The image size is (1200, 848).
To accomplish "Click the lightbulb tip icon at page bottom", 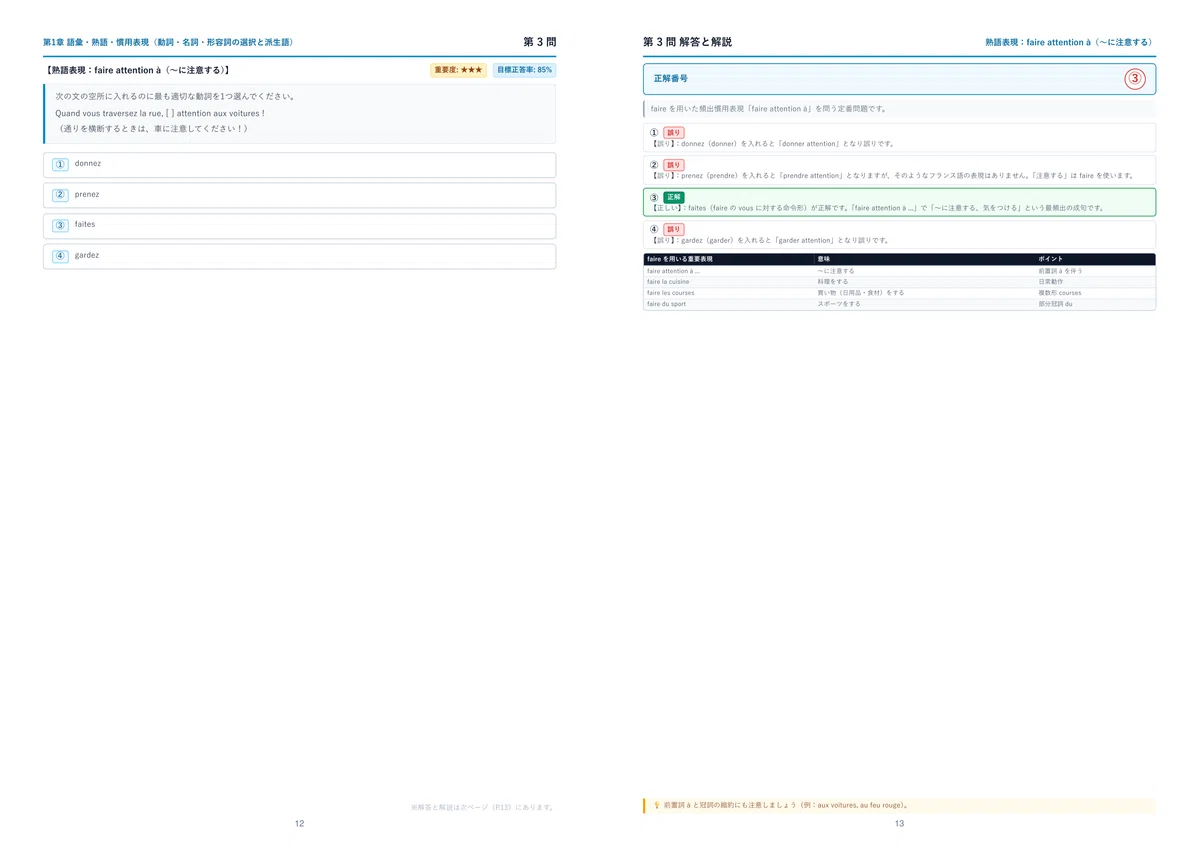I will point(656,805).
